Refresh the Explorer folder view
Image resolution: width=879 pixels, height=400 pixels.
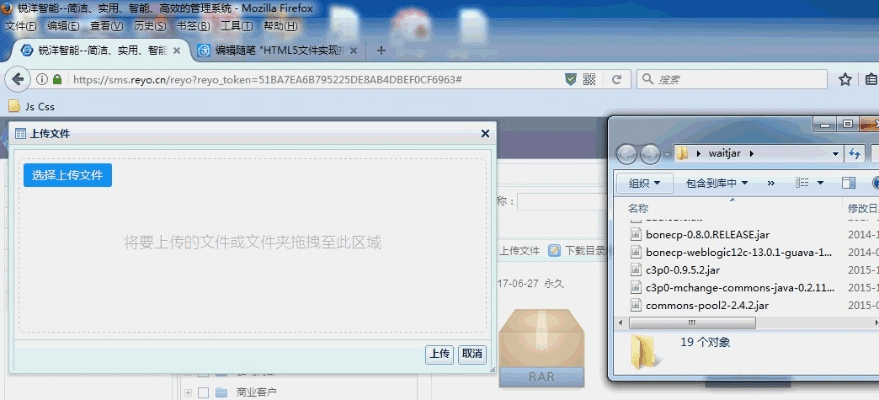[855, 154]
